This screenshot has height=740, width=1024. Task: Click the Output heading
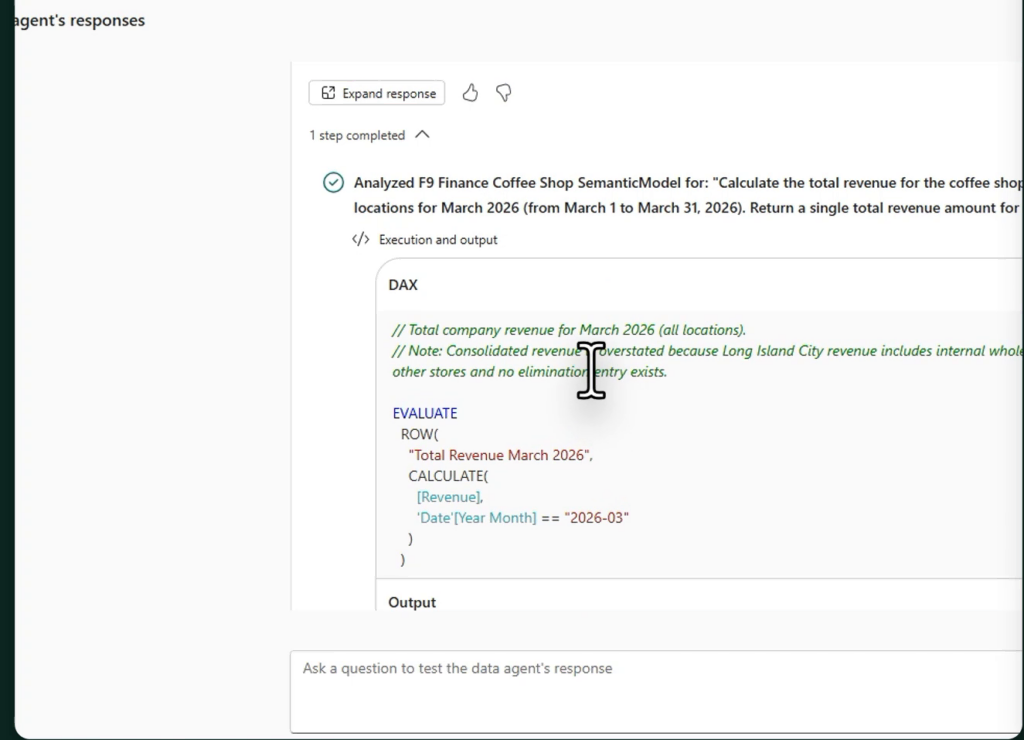tap(412, 602)
